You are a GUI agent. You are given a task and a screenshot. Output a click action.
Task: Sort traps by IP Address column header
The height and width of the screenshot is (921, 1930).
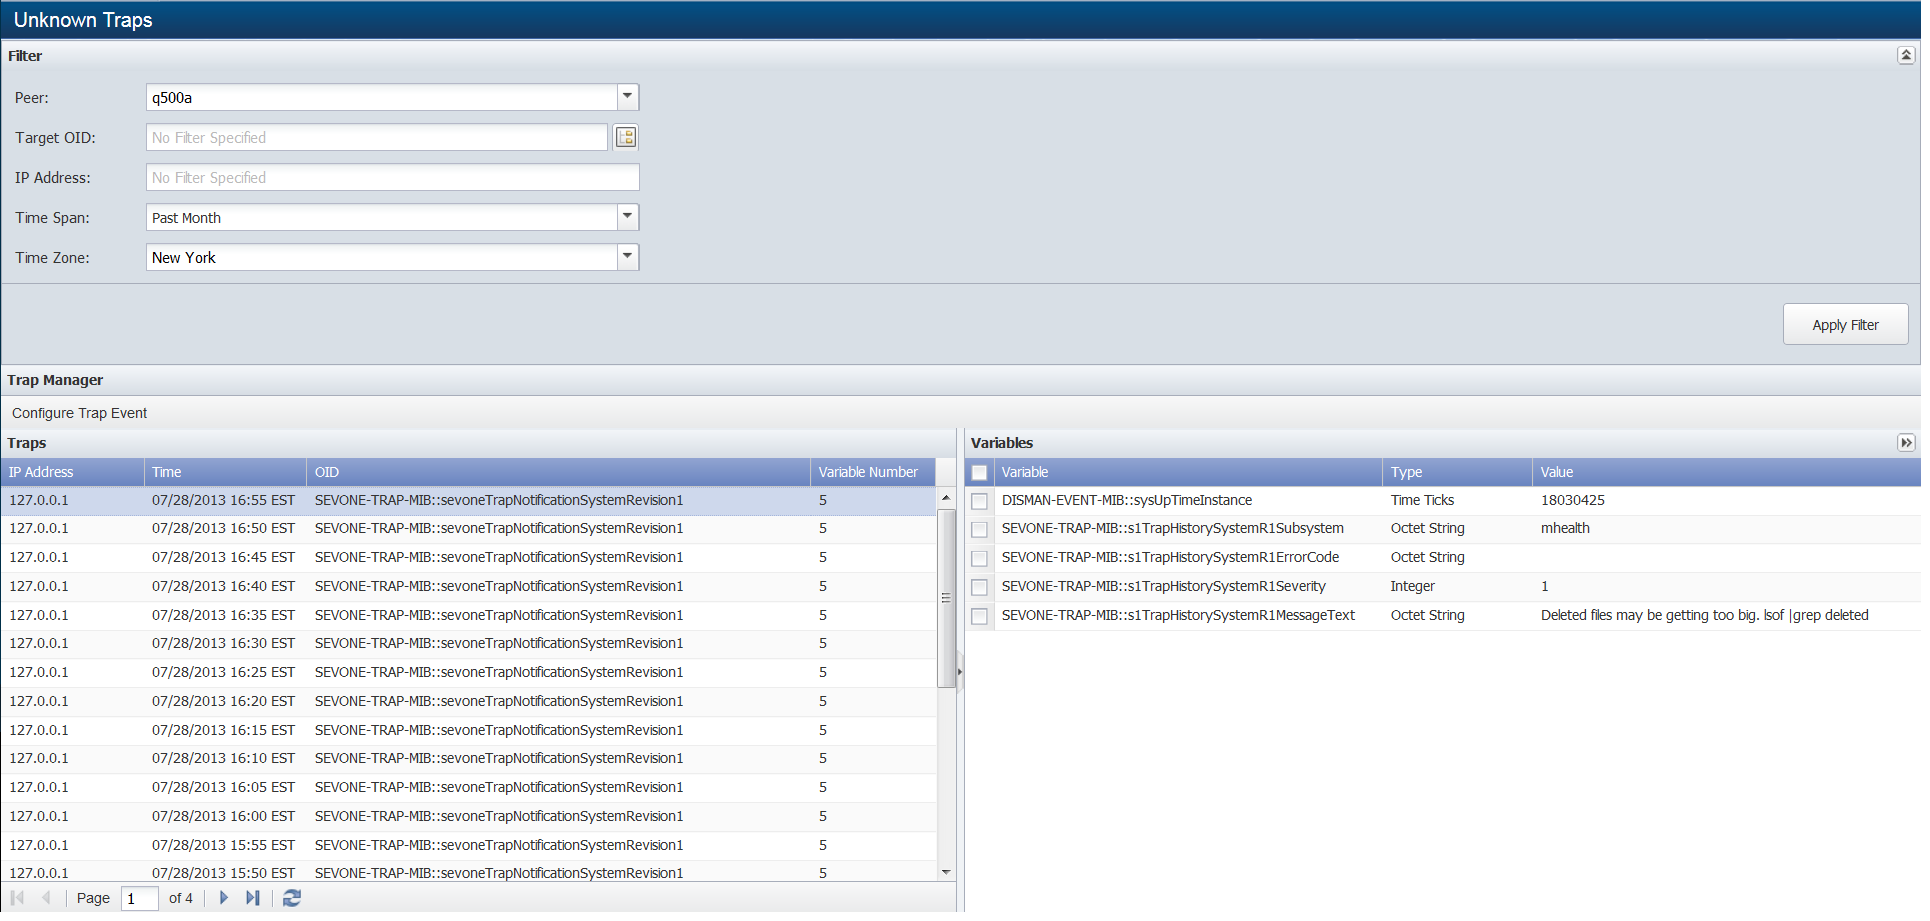point(72,472)
